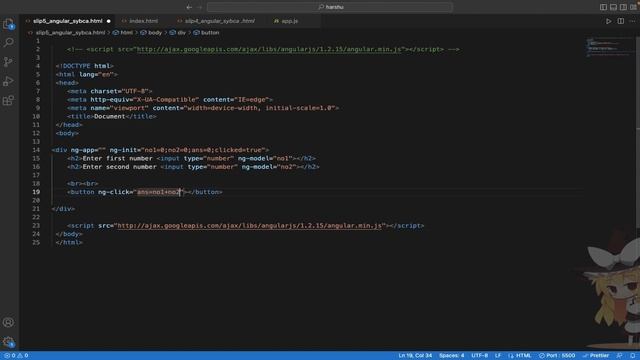Open the Customize Layout icon

[x=633, y=7]
